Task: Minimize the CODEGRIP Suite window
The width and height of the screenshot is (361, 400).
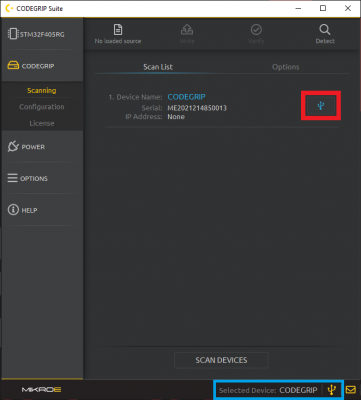Action: coord(298,8)
